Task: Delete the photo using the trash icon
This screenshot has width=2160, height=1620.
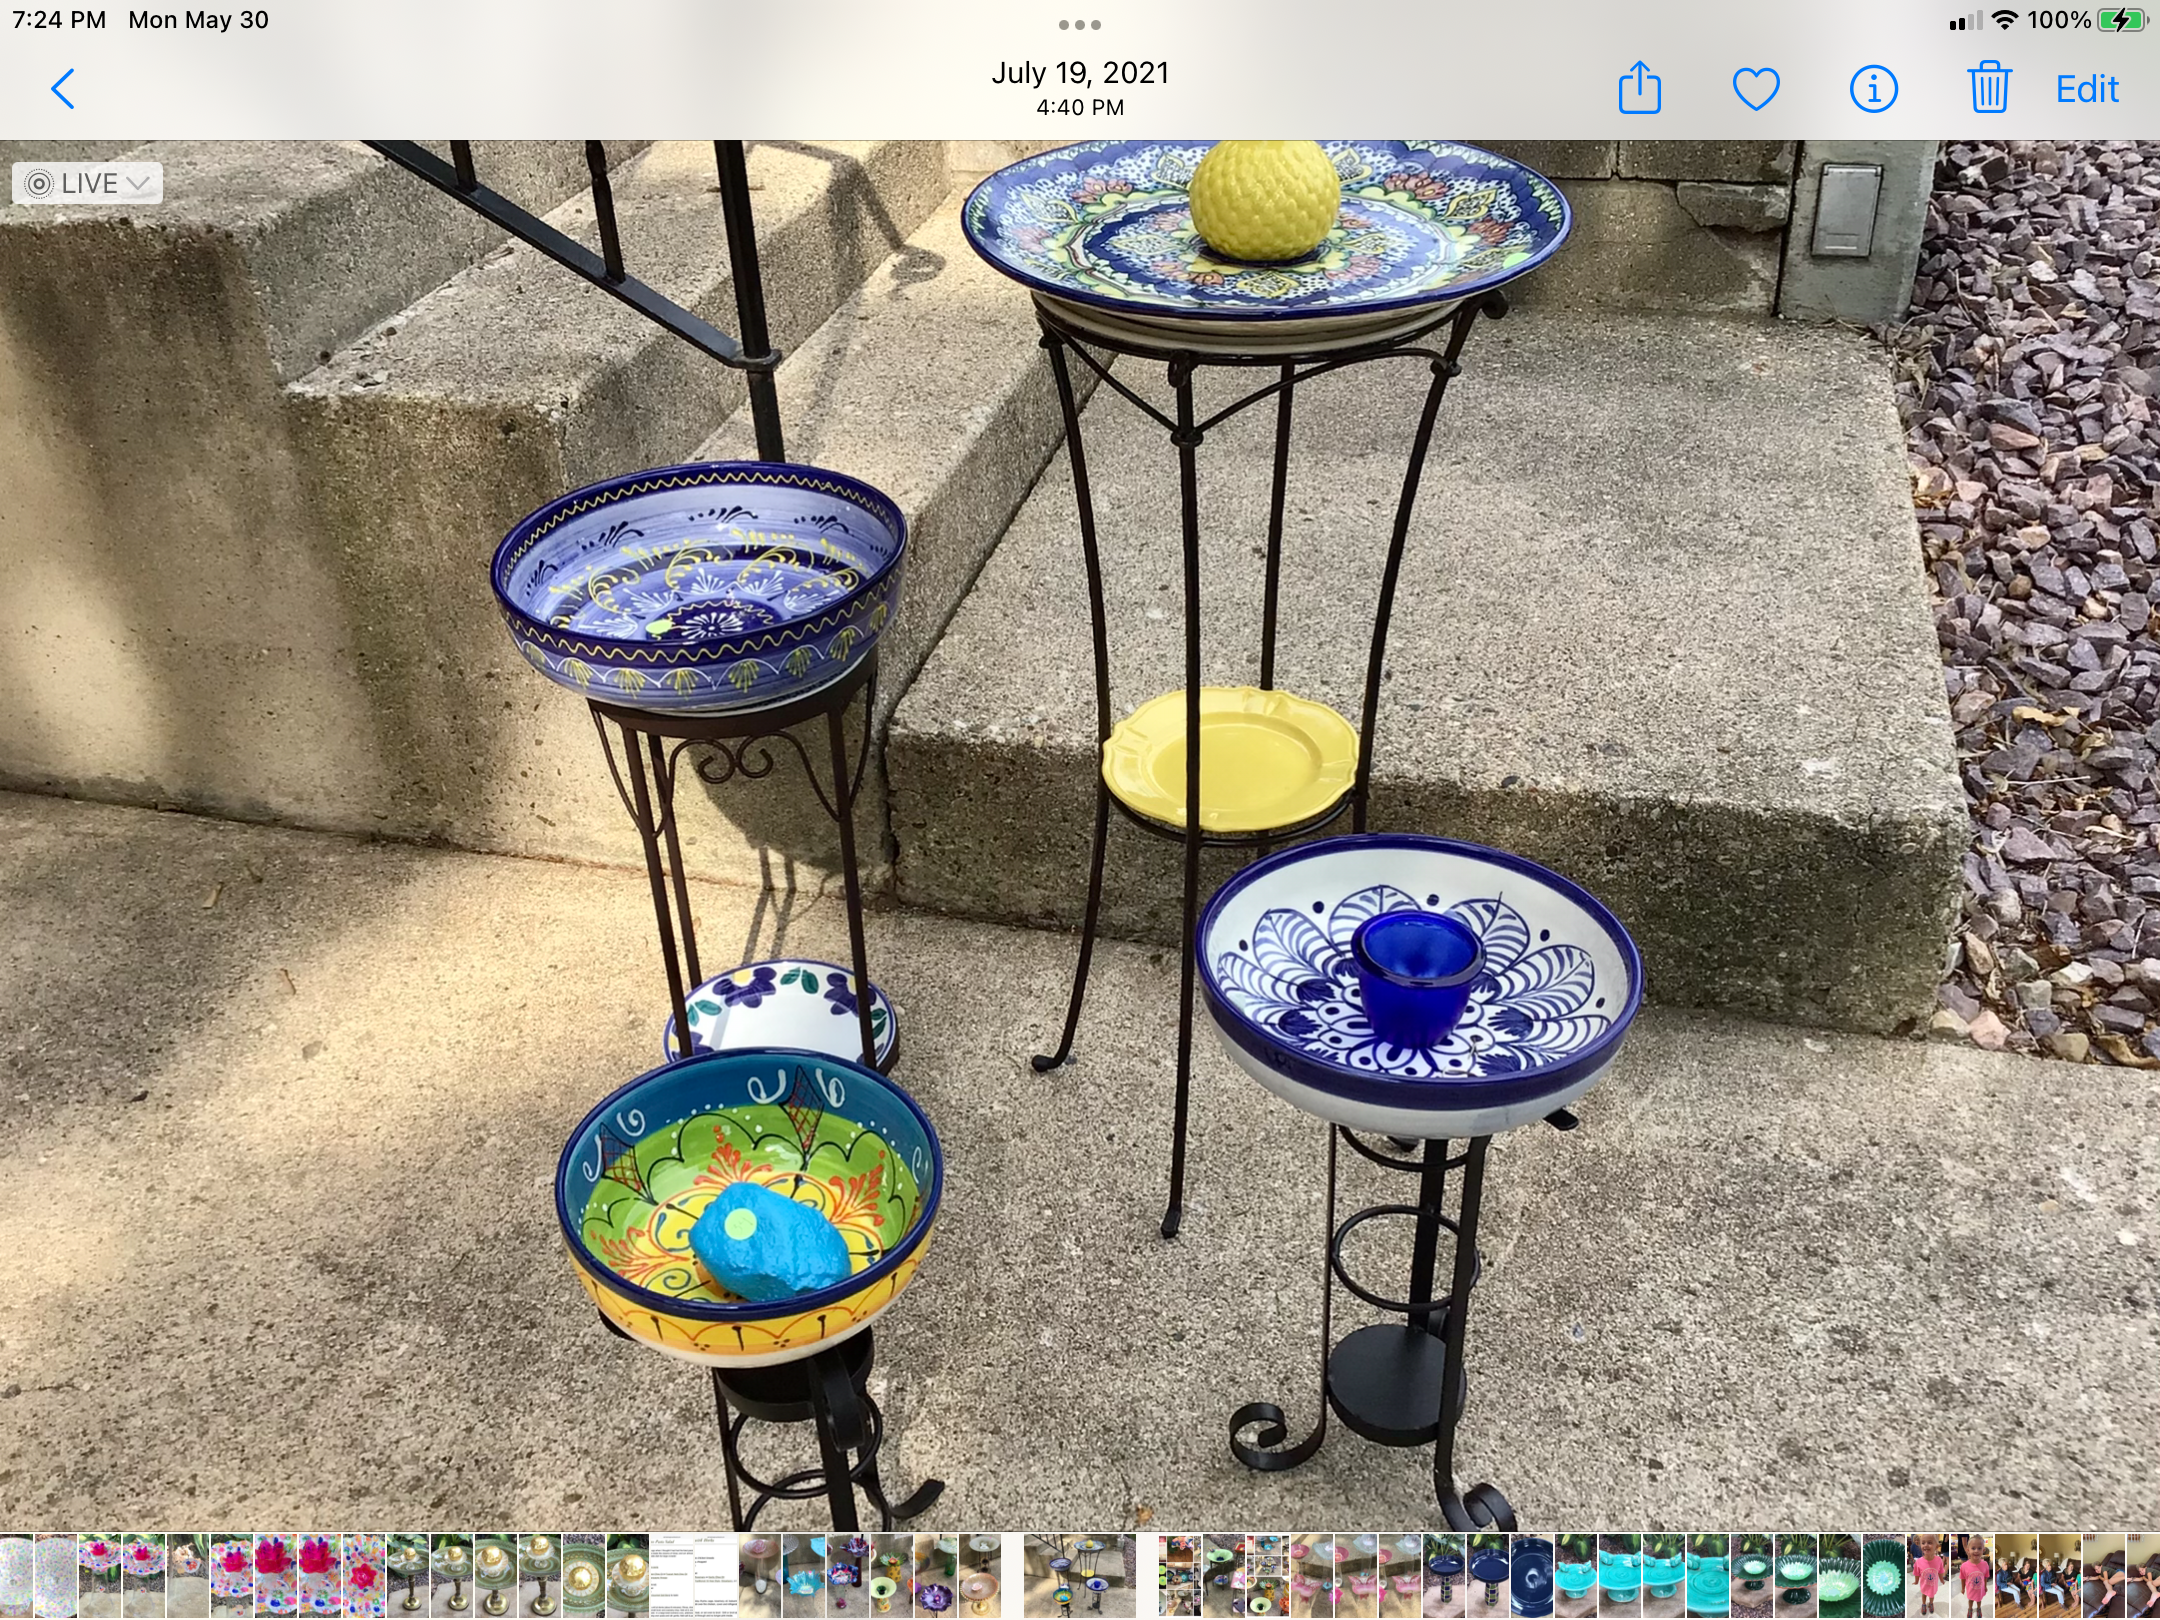Action: pos(1989,87)
